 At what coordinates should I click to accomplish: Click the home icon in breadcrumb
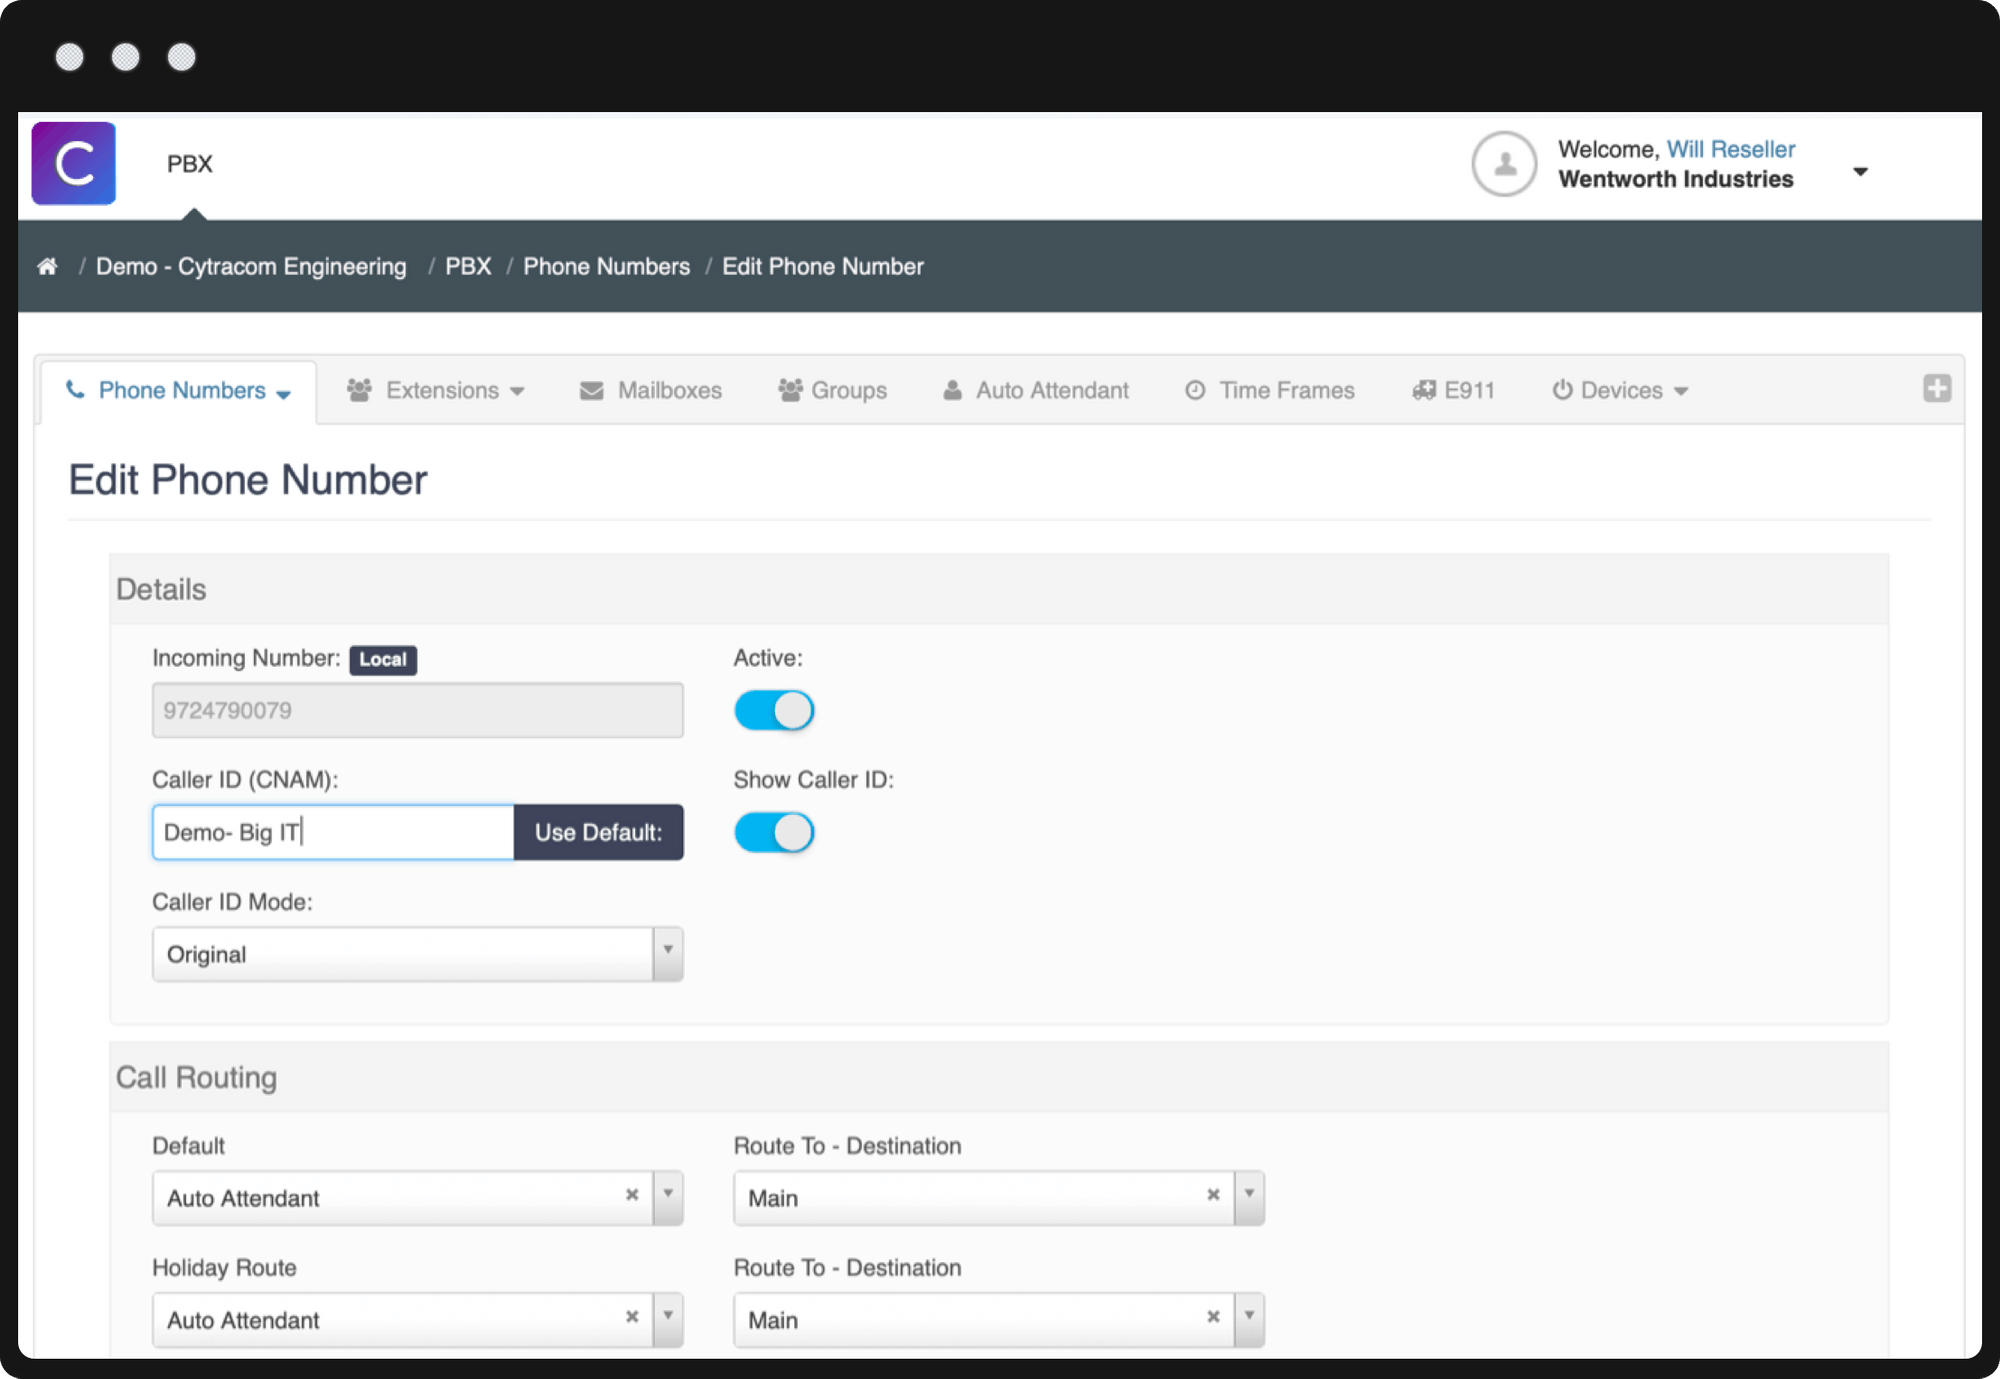[x=47, y=266]
